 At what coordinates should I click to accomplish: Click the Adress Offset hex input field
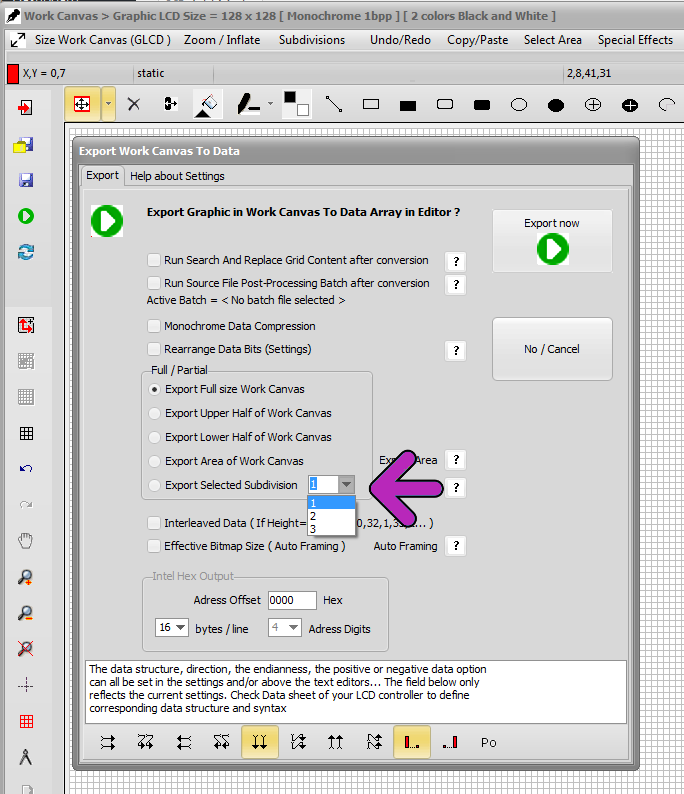[292, 600]
